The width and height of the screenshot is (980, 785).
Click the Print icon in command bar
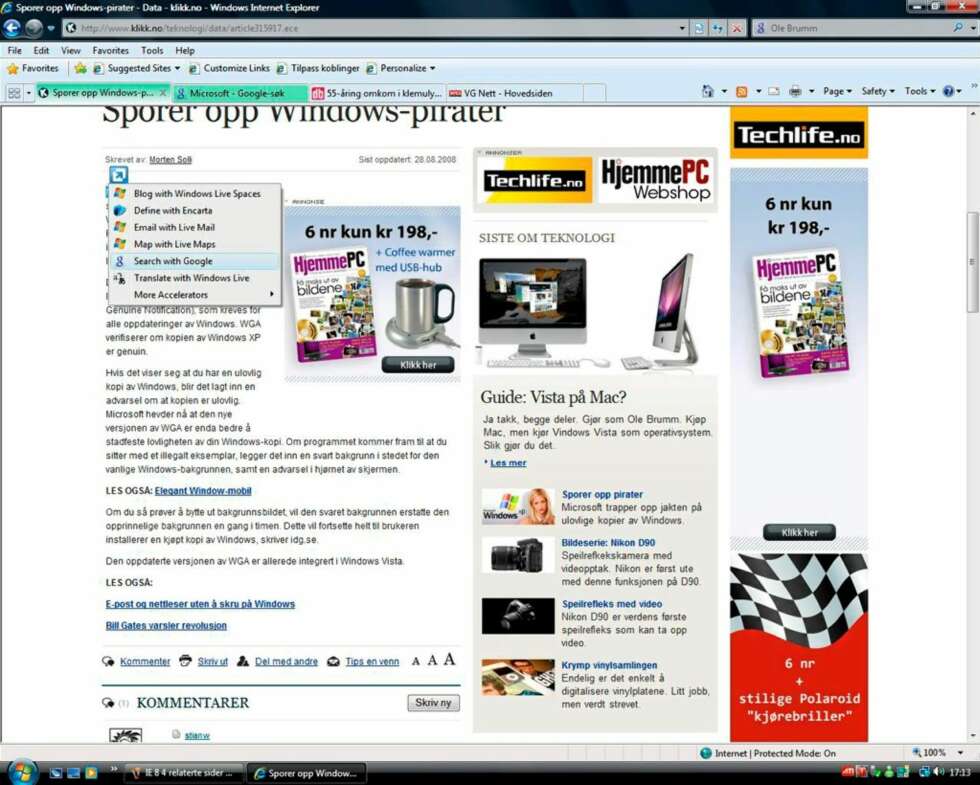pyautogui.click(x=795, y=91)
